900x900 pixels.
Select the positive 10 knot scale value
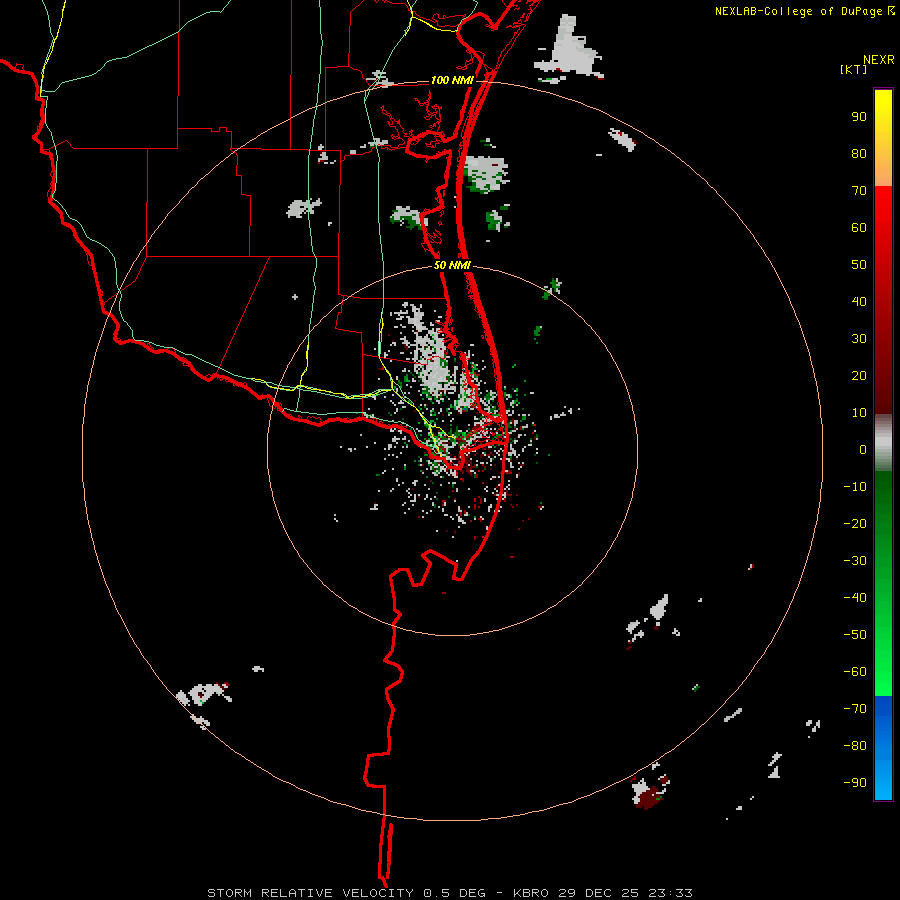(x=859, y=413)
